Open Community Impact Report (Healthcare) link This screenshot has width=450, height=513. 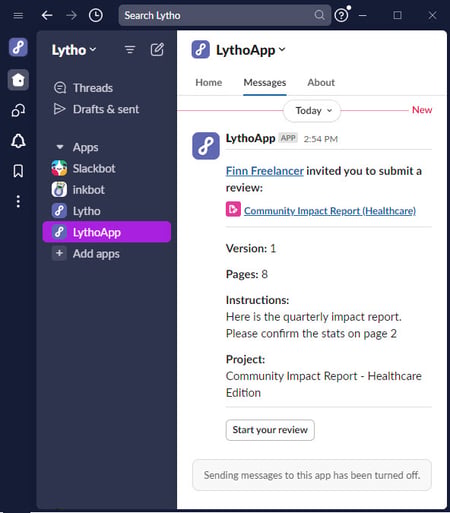click(x=330, y=211)
